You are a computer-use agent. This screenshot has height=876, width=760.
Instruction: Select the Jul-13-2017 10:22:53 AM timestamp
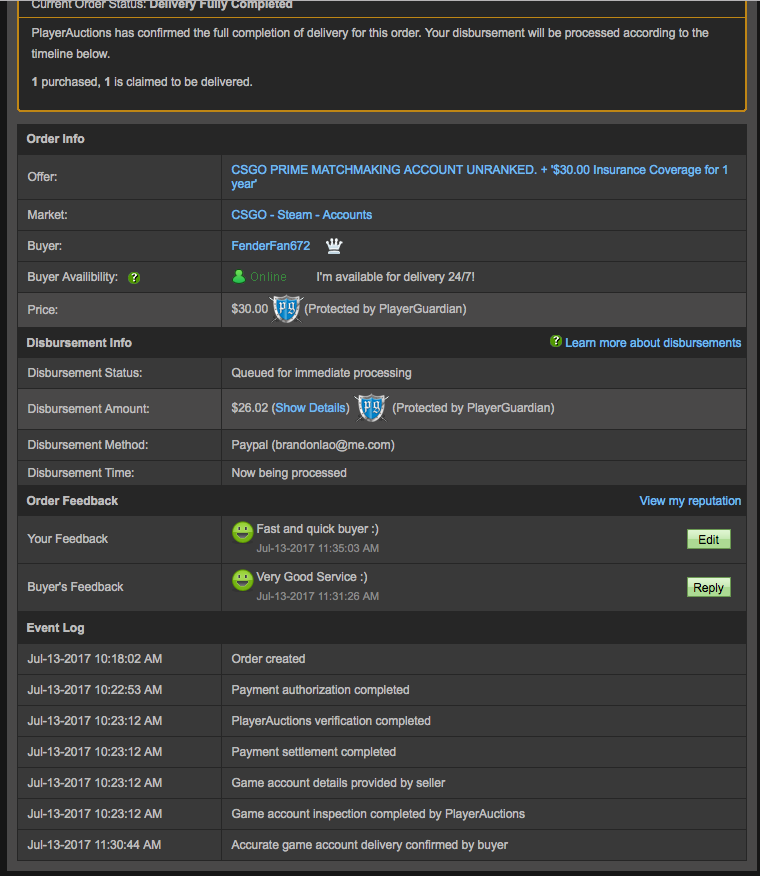coord(94,690)
